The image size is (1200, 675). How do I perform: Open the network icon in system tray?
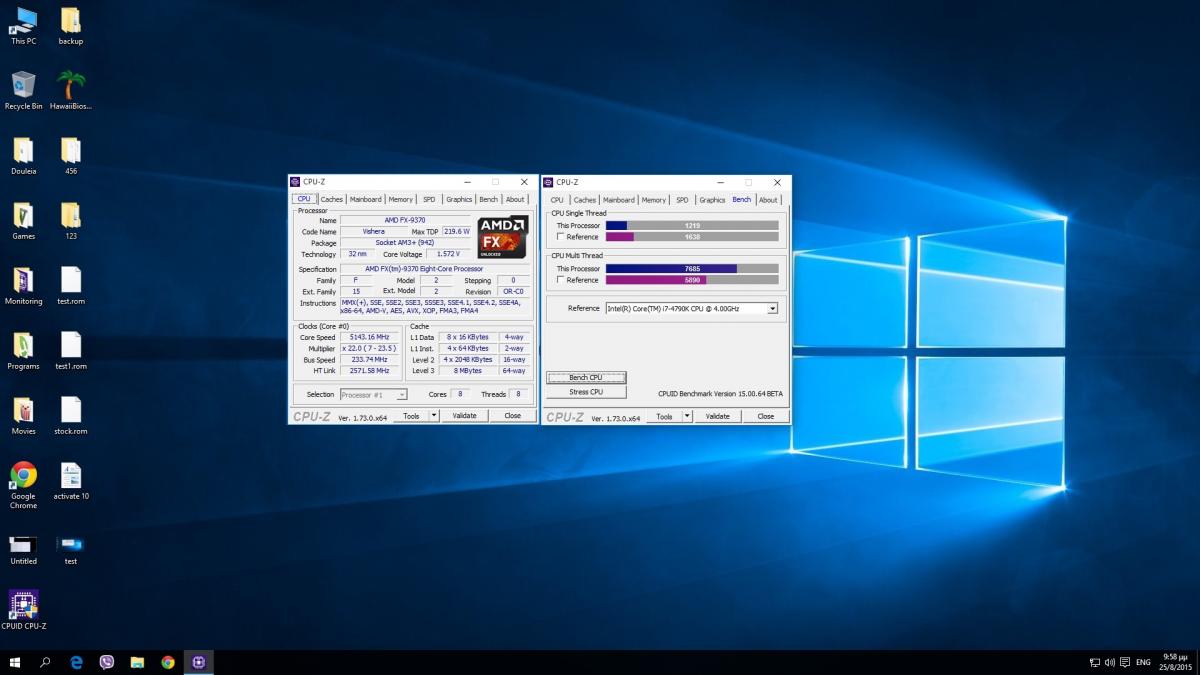tap(1095, 662)
